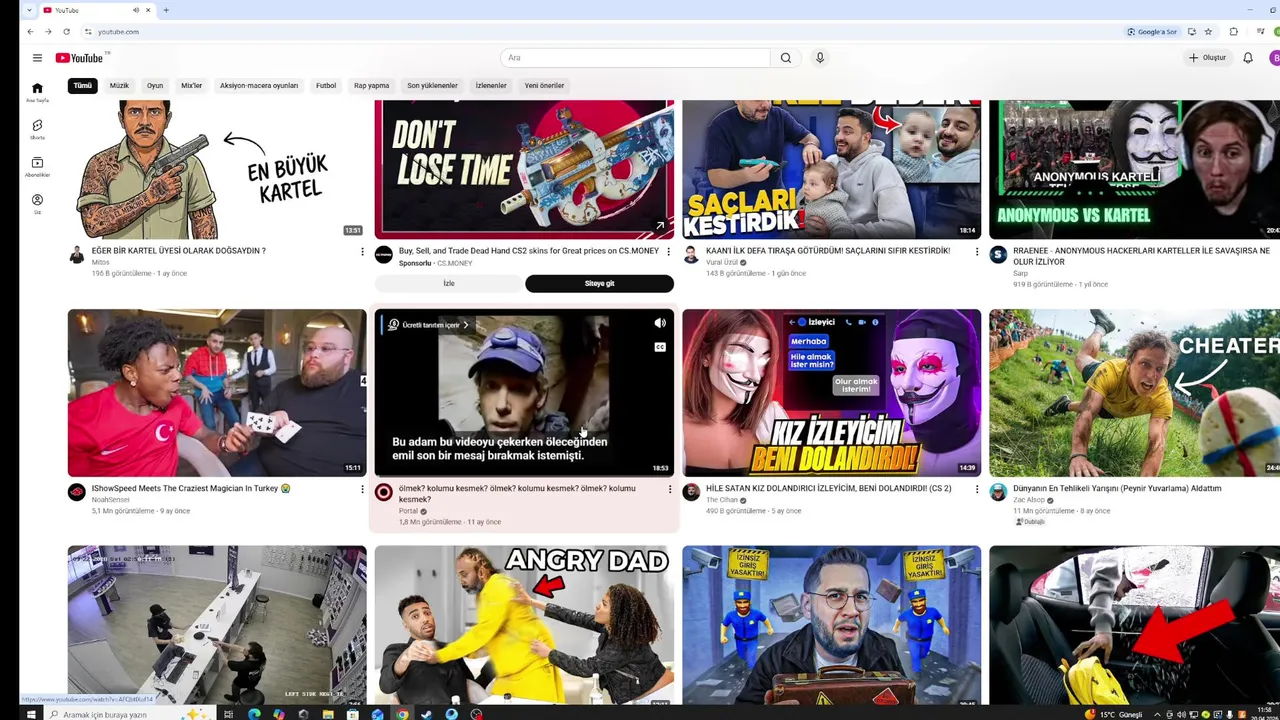Click the search magnifier button
The height and width of the screenshot is (720, 1280).
point(786,58)
